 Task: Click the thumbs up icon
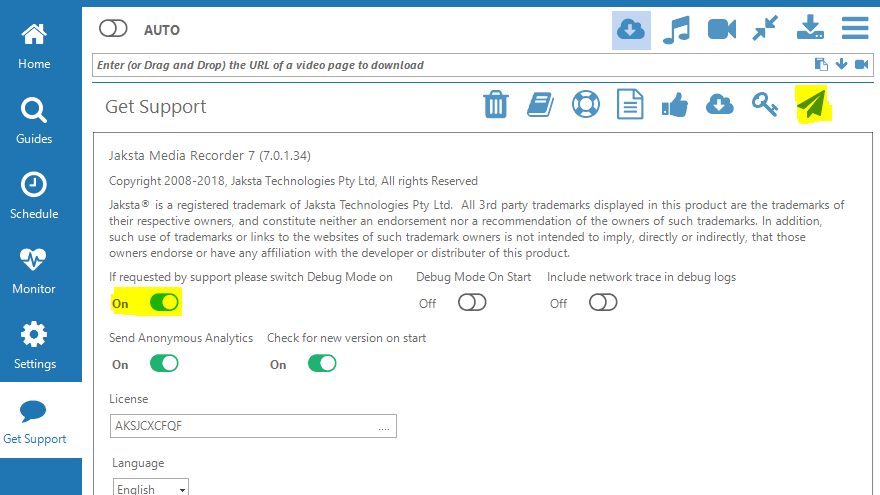675,105
